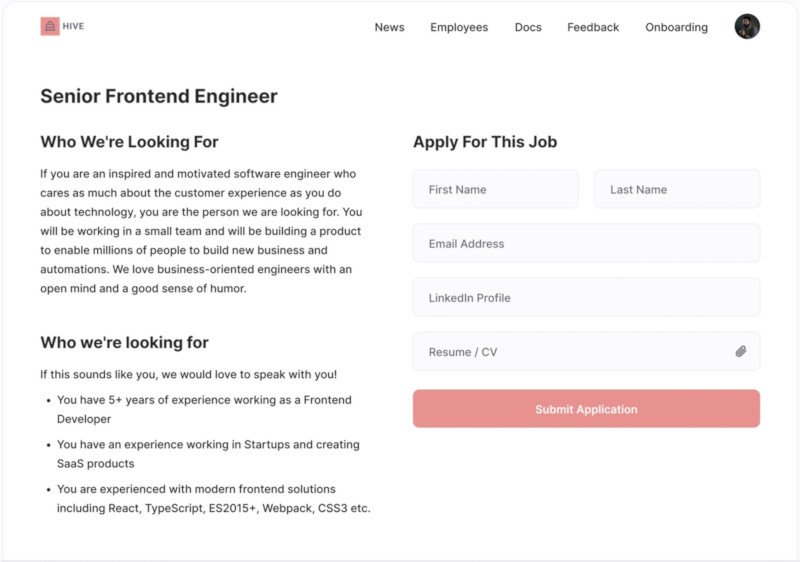The width and height of the screenshot is (800, 562).
Task: Open the News menu item
Action: click(x=389, y=27)
